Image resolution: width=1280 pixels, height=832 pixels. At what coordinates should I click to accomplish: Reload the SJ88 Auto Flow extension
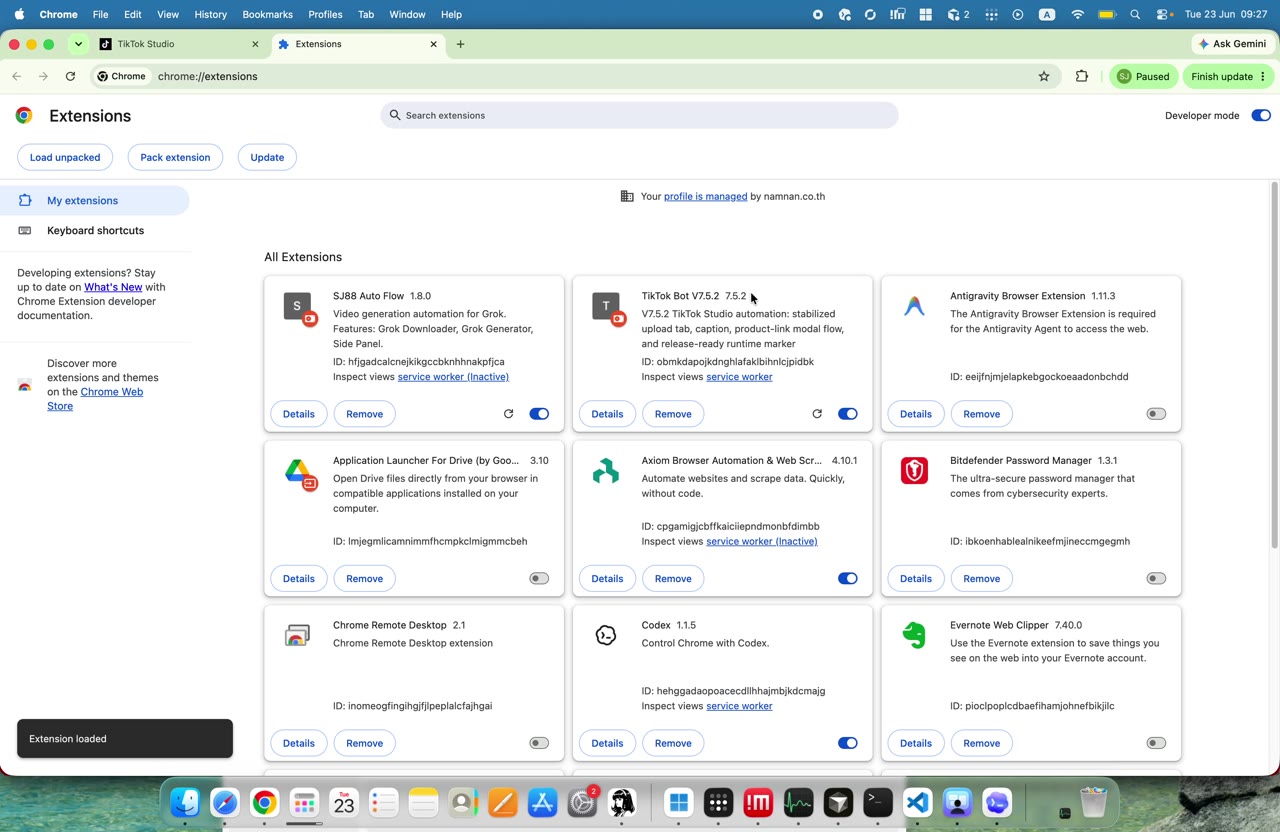[x=508, y=414]
